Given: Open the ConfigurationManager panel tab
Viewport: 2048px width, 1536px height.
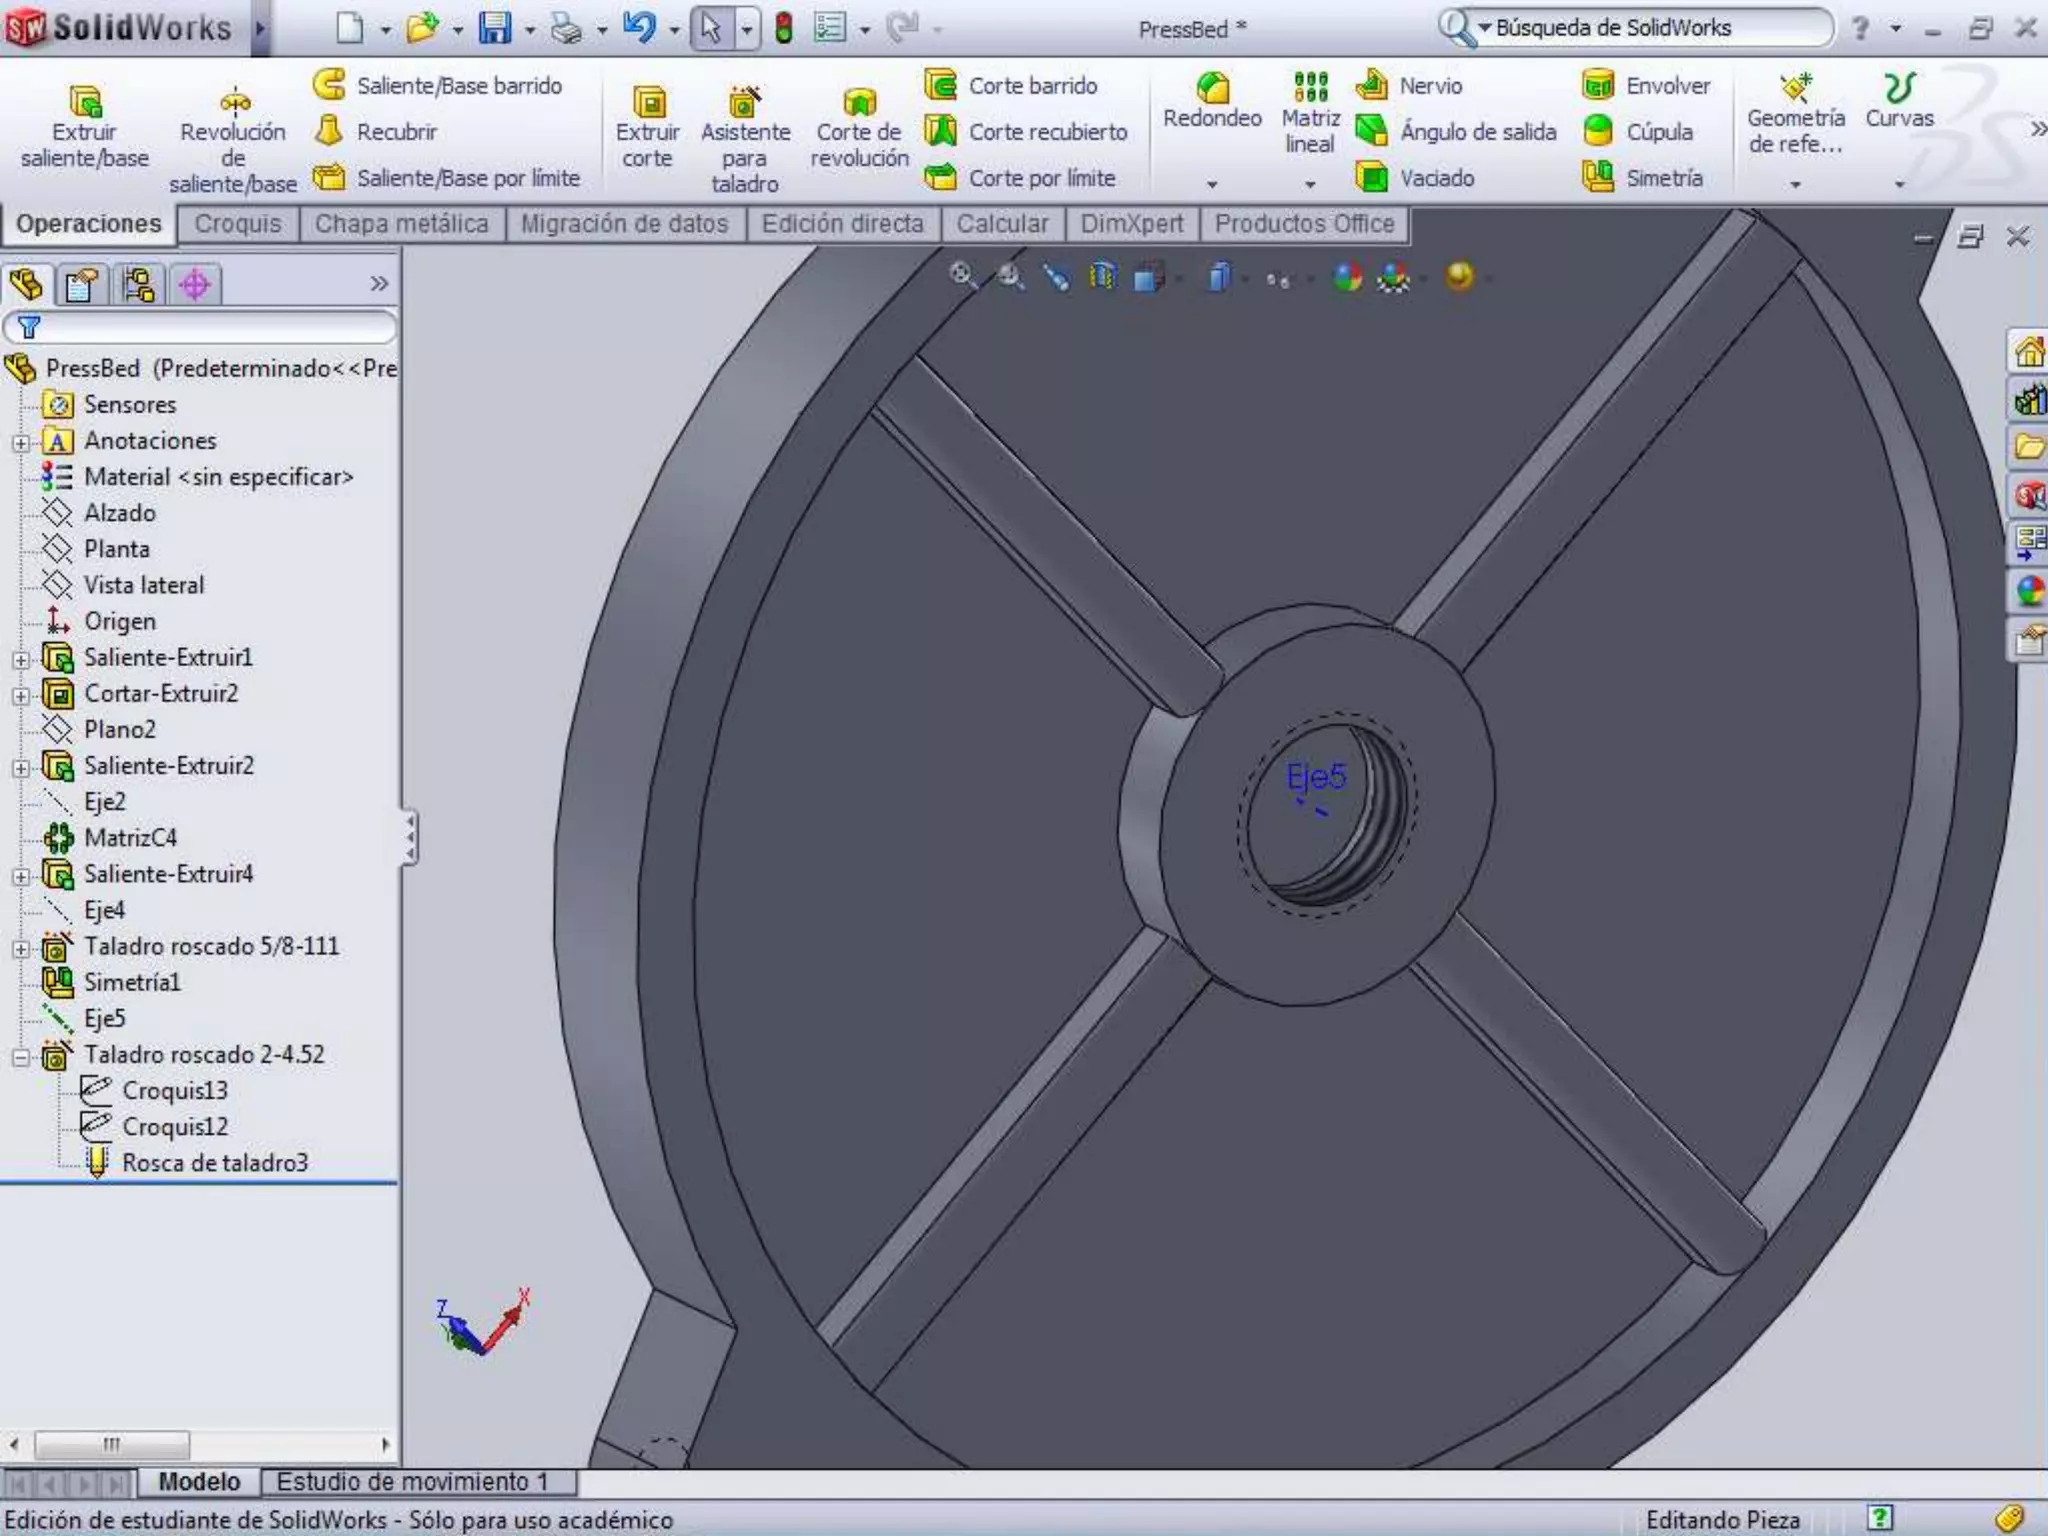Looking at the screenshot, I should (x=138, y=285).
